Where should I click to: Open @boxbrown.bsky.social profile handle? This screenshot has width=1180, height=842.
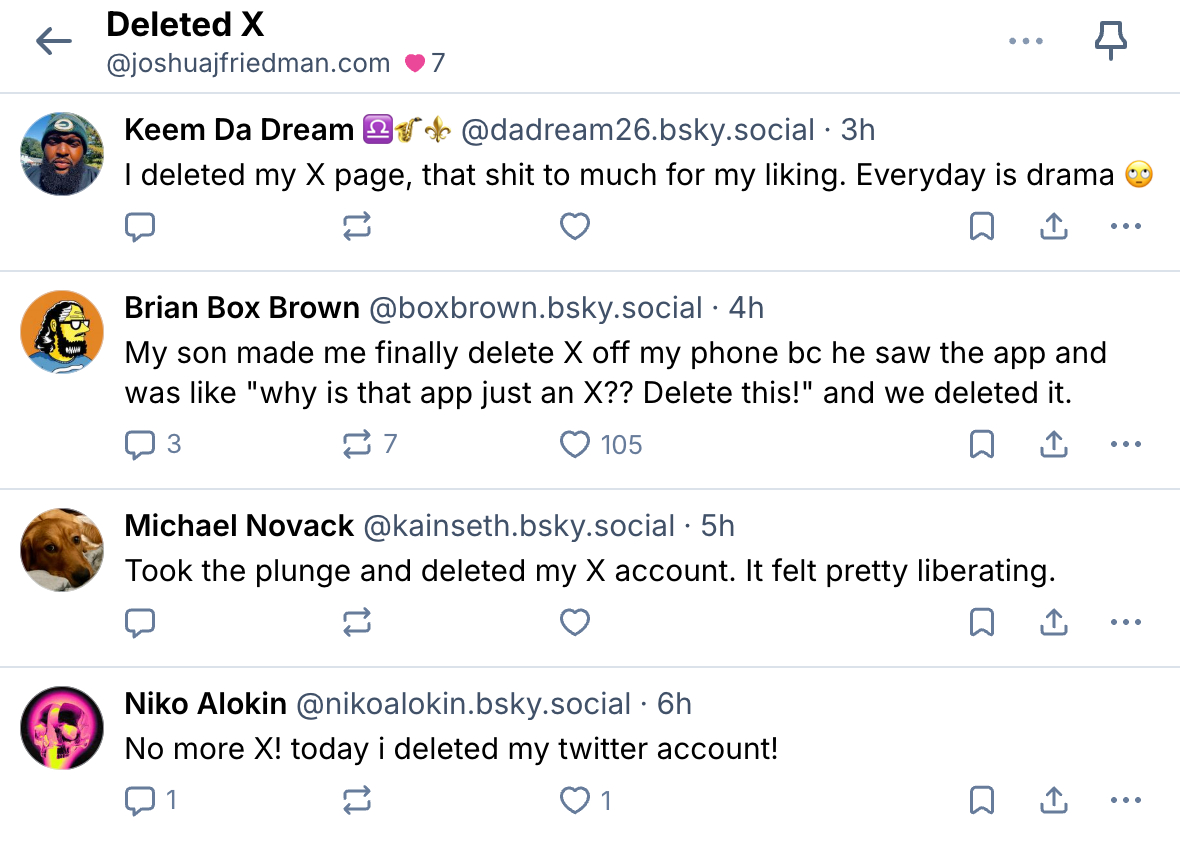click(535, 308)
